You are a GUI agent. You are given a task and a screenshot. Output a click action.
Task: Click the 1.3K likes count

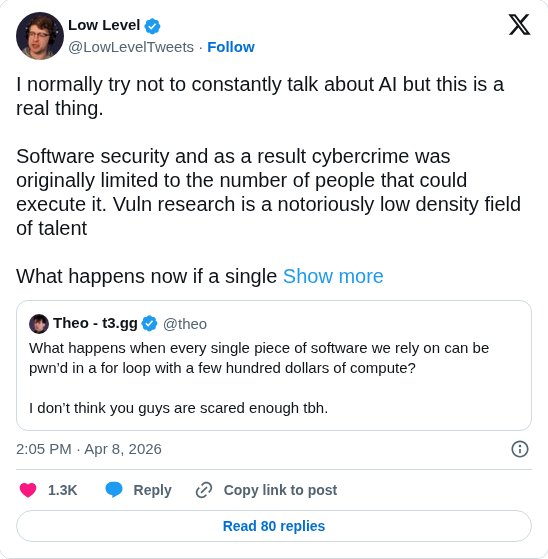tap(62, 490)
